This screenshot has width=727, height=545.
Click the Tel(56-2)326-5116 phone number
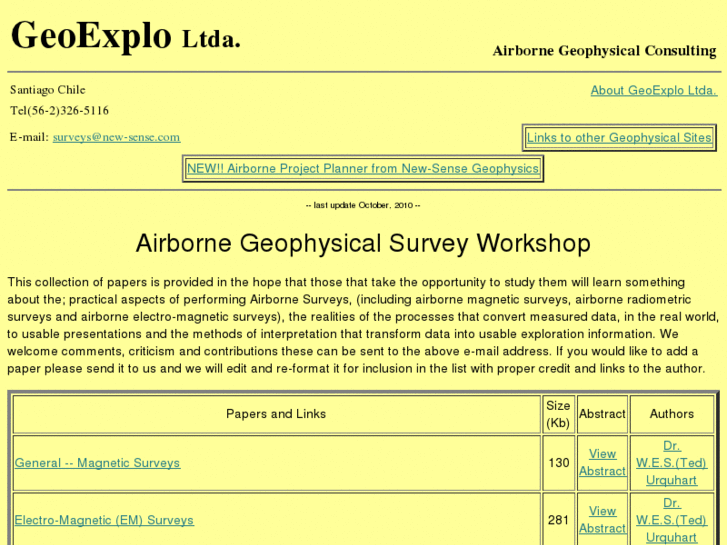59,110
